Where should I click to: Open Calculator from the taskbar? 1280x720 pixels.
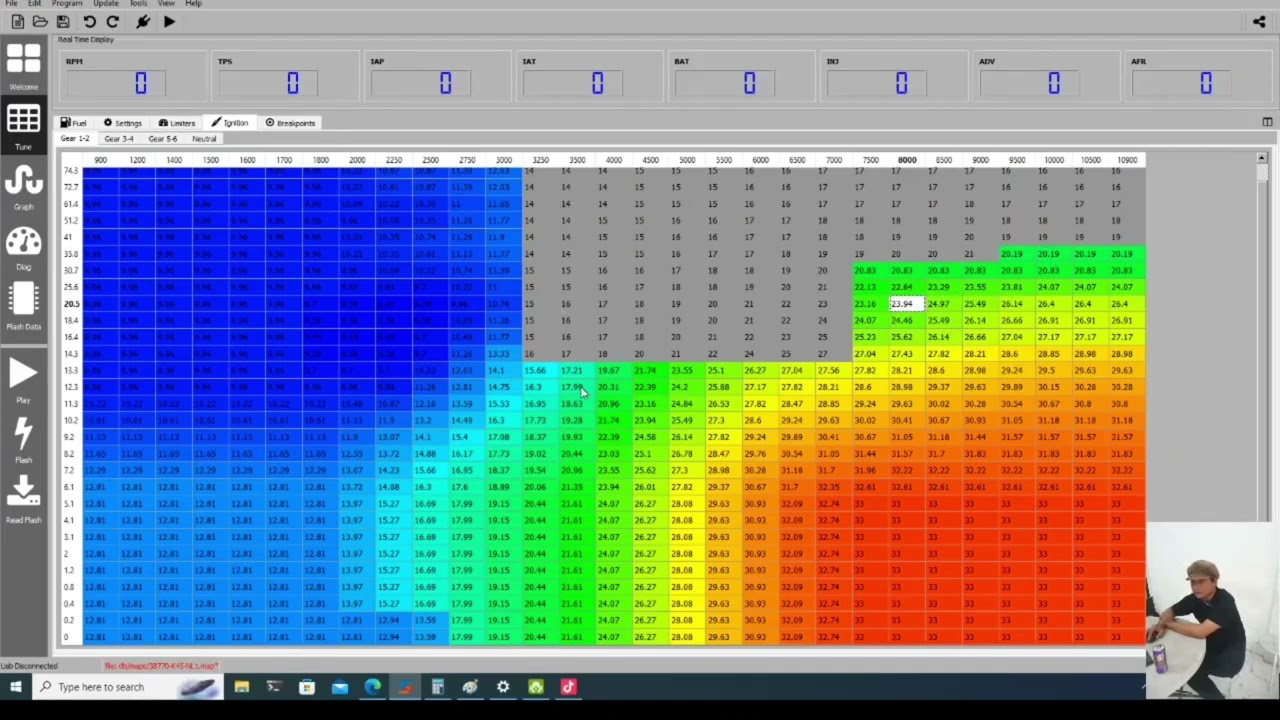click(437, 687)
